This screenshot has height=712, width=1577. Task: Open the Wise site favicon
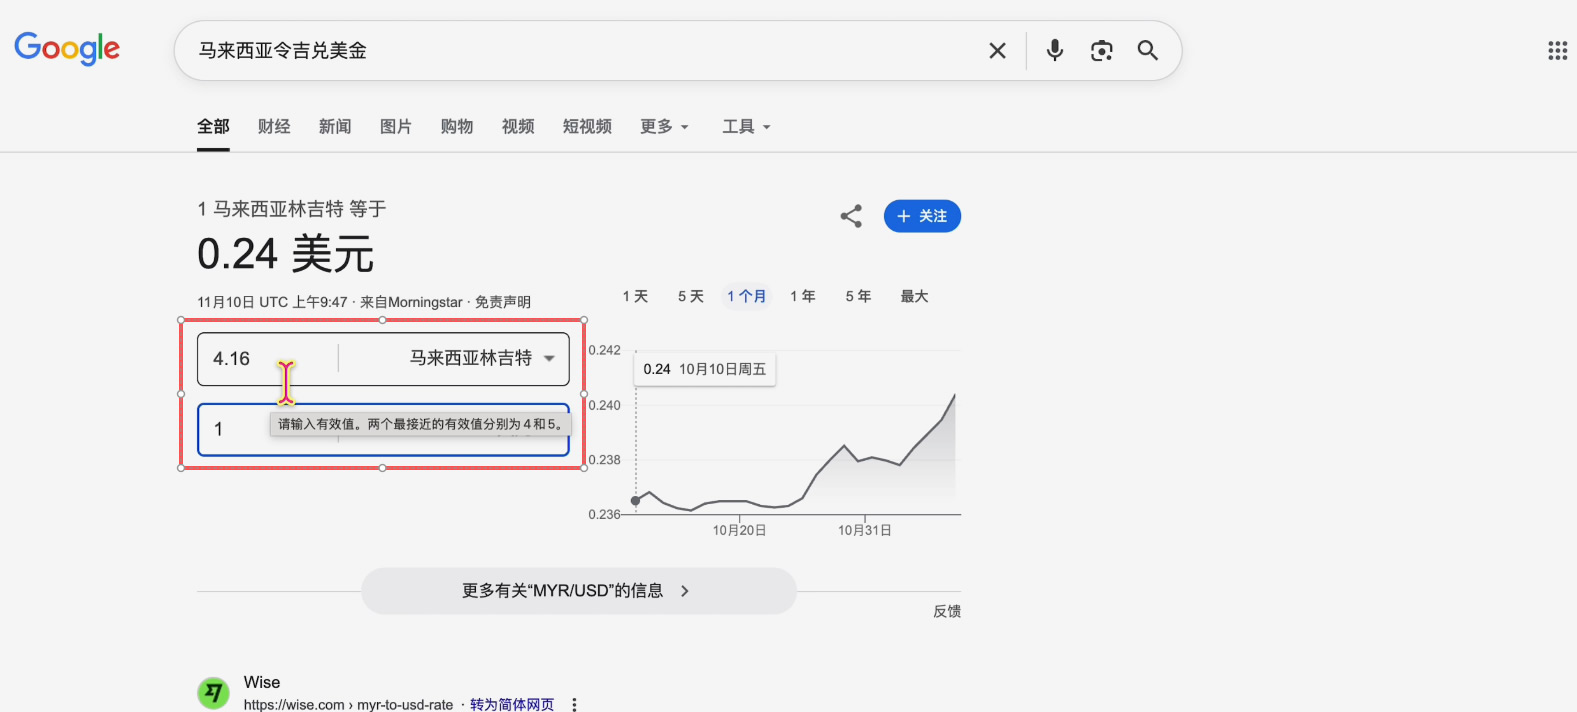click(213, 692)
